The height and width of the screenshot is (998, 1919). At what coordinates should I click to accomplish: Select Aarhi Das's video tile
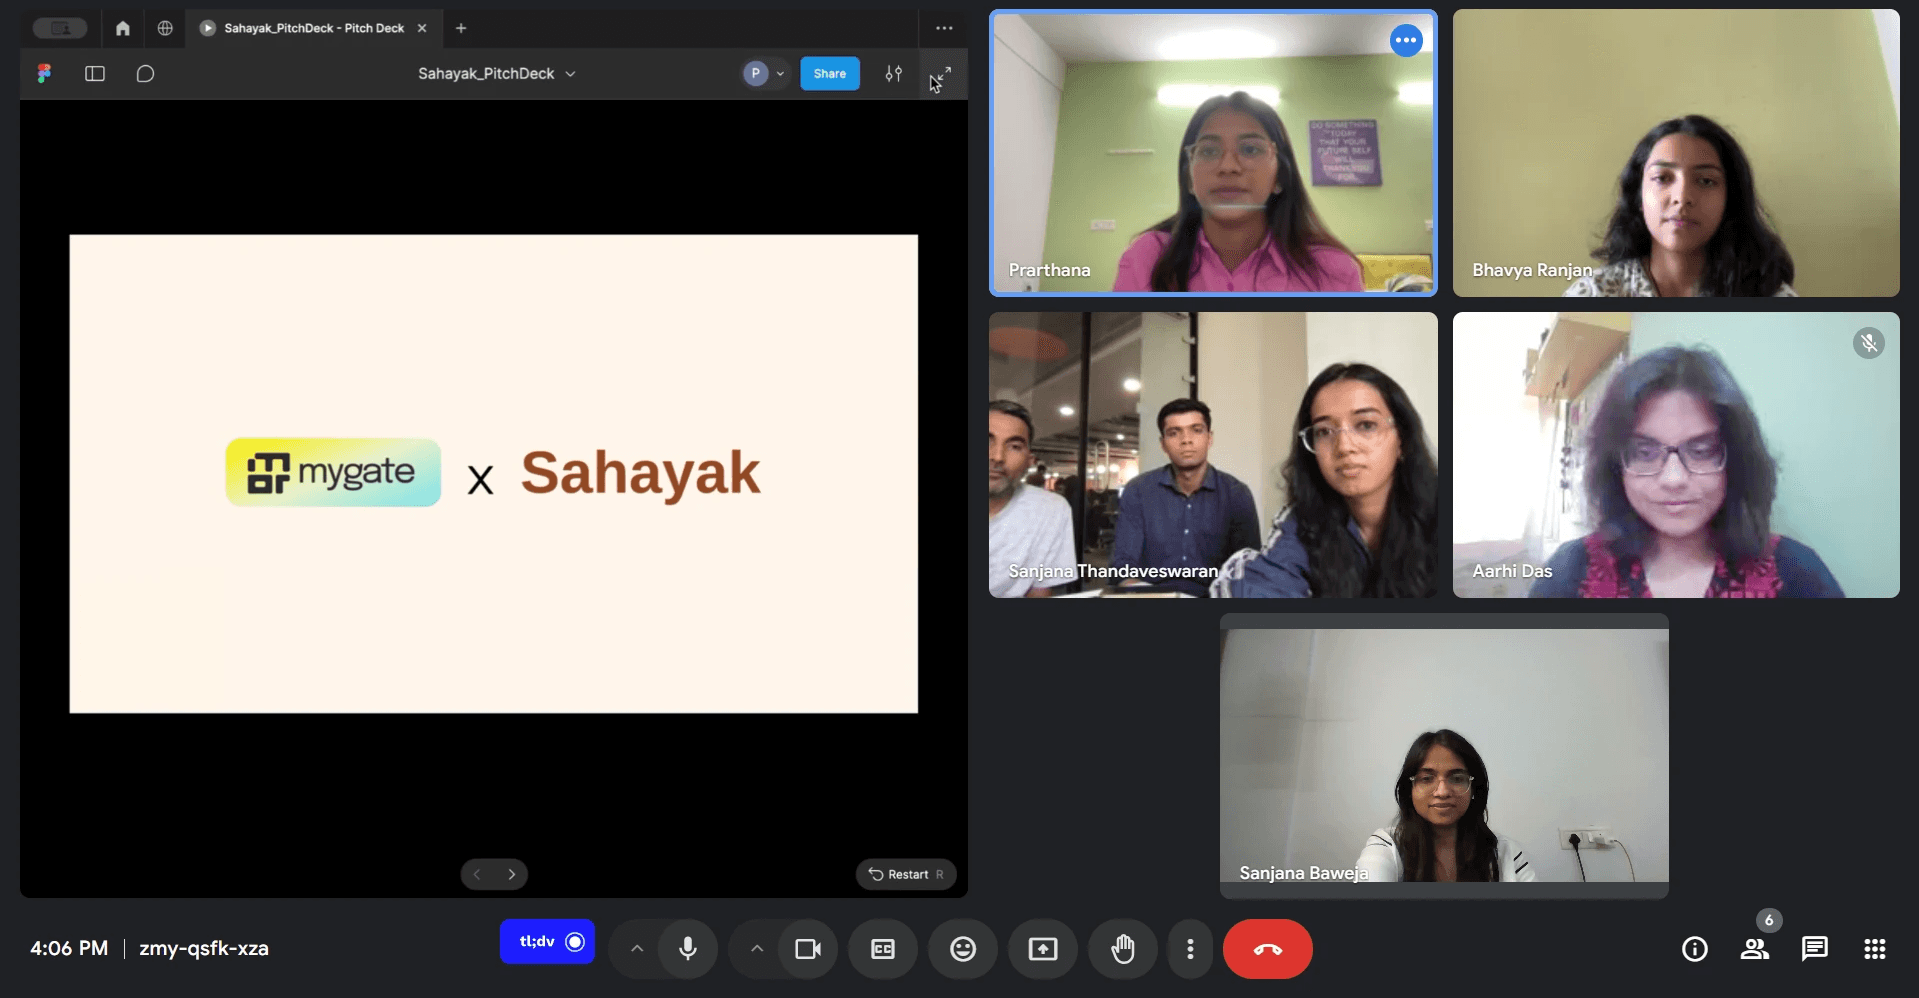click(1676, 455)
